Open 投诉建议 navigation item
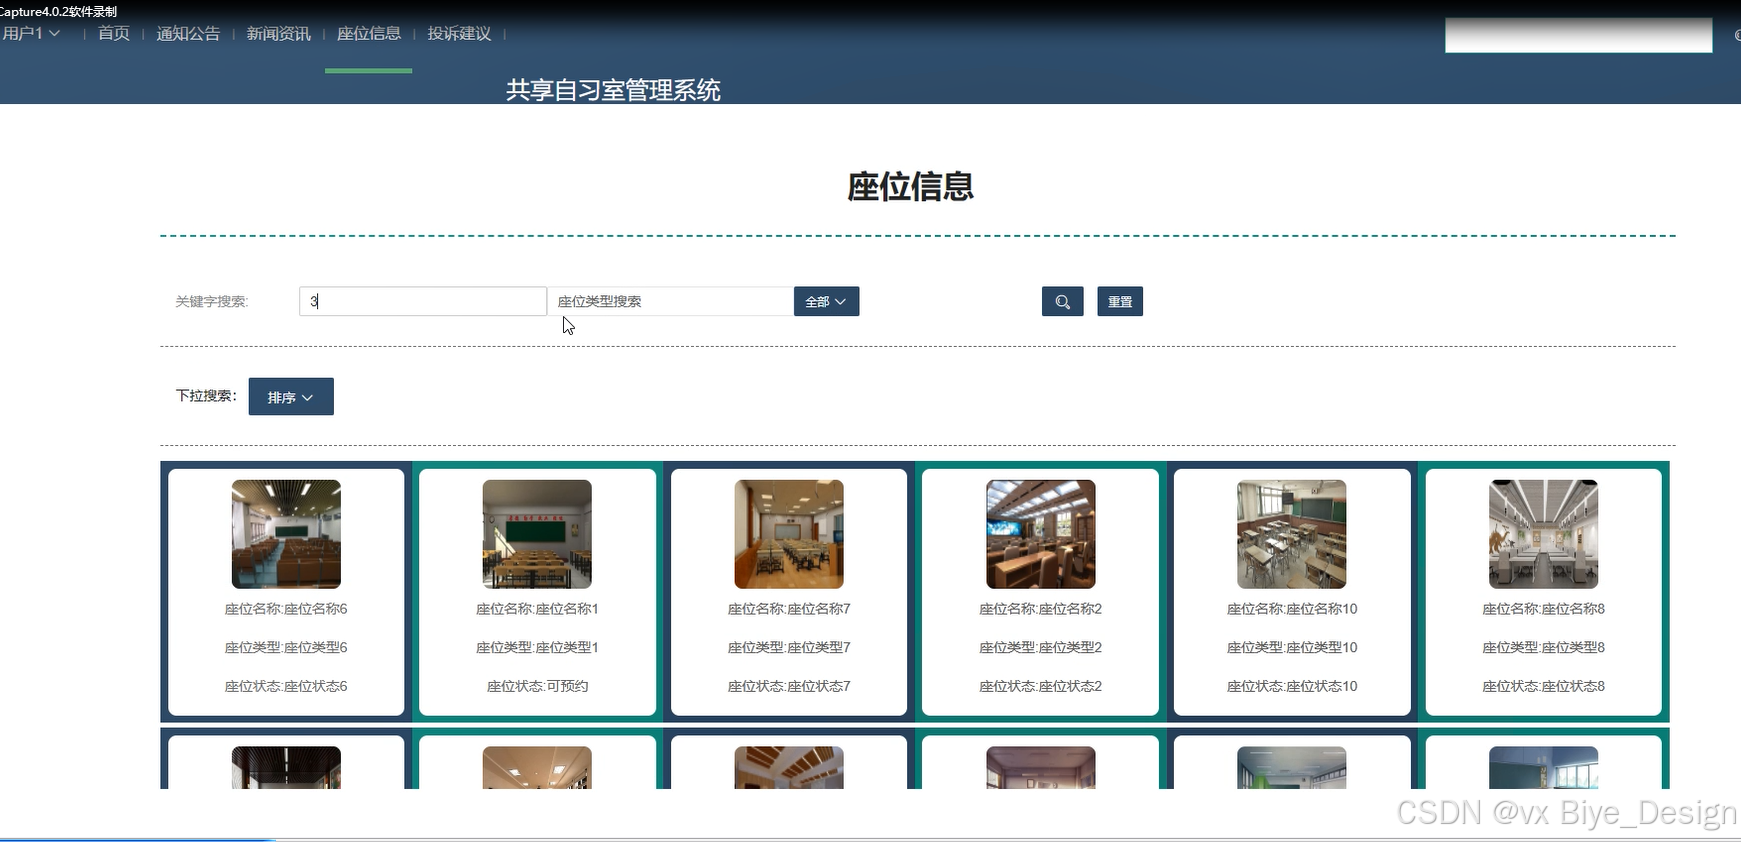This screenshot has height=842, width=1741. click(x=459, y=33)
